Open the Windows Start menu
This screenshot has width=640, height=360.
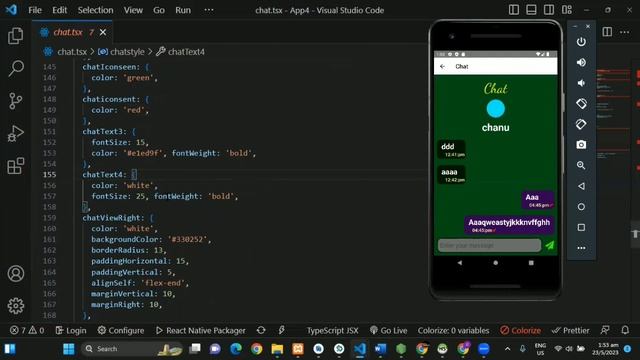69,349
